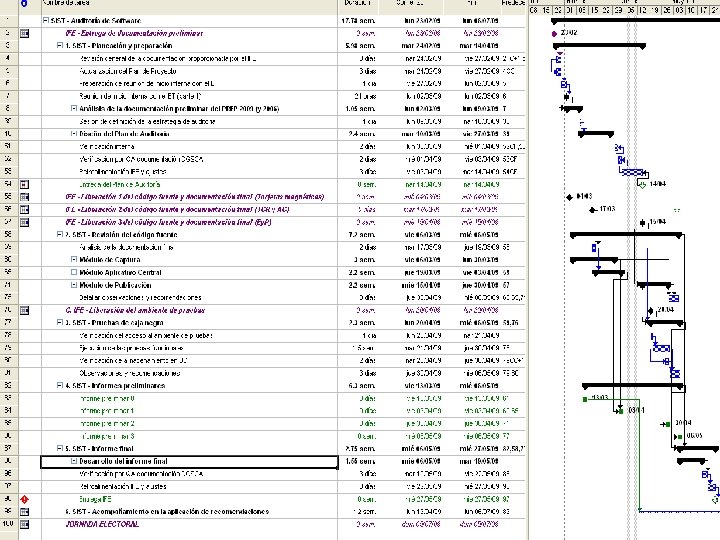720x540 pixels.
Task: Select the 'Actualización del Plan de Proyecto' task
Action: click(128, 71)
